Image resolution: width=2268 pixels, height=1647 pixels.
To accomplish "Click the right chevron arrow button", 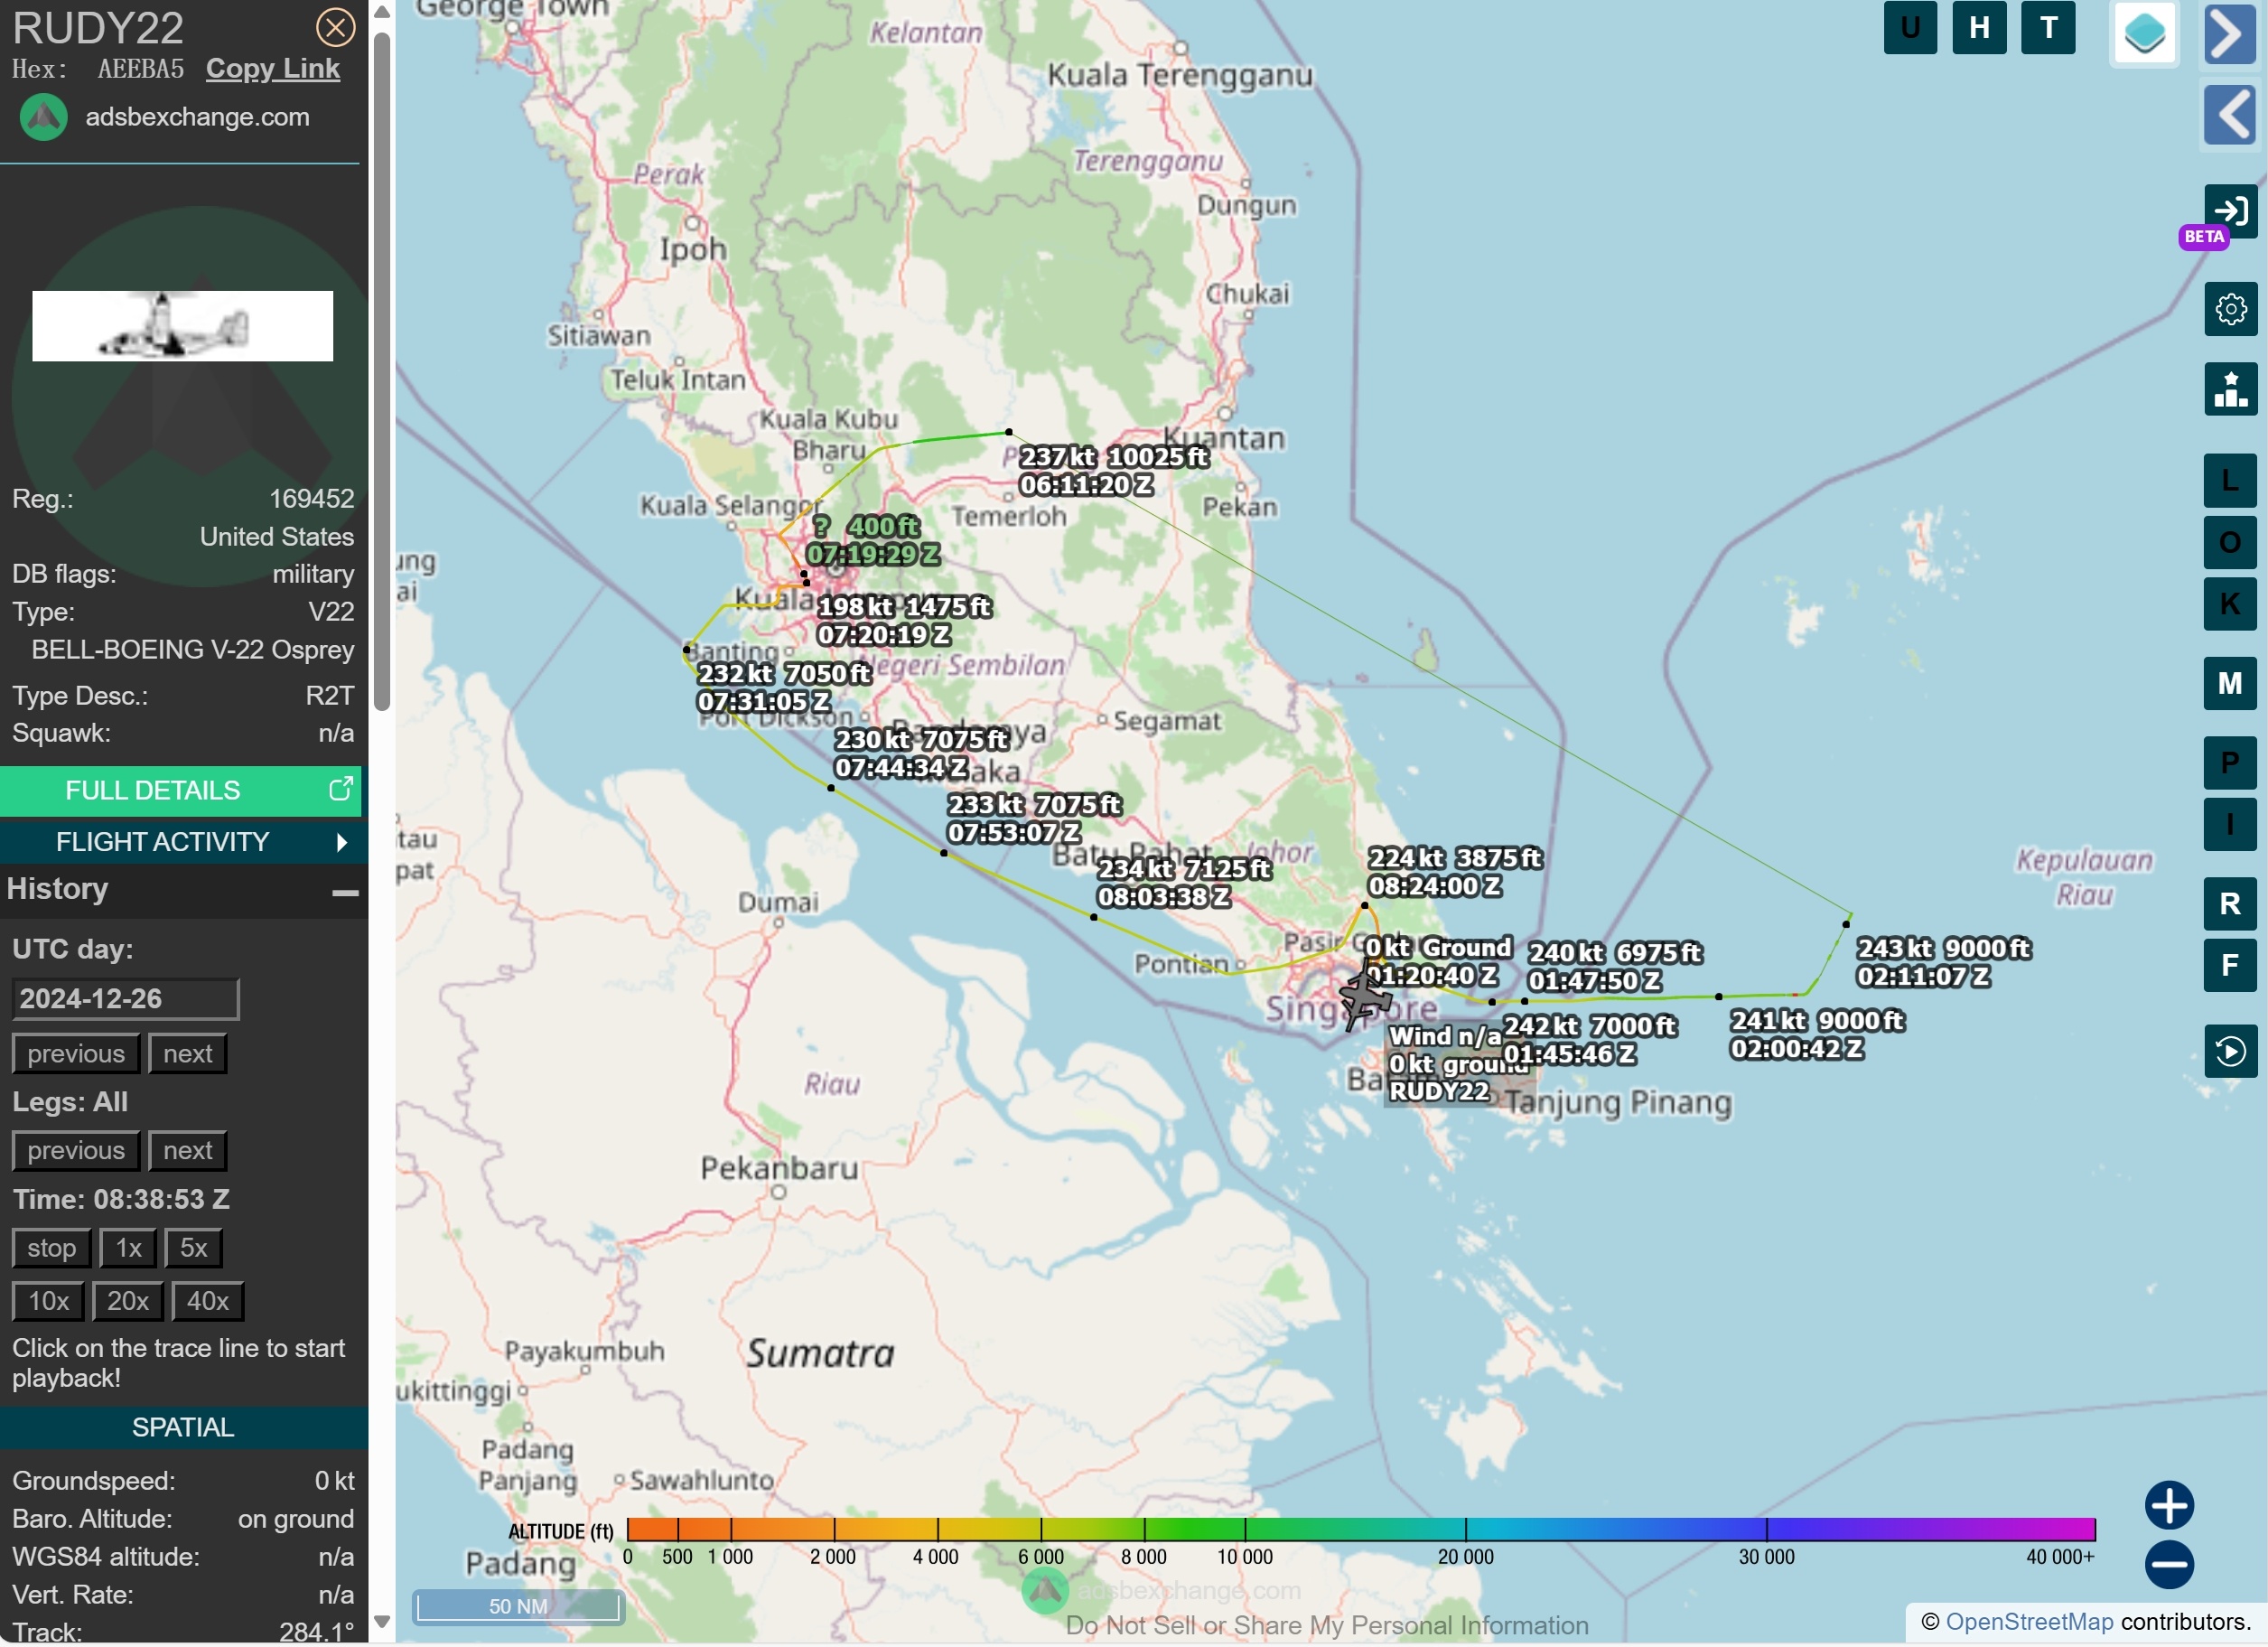I will click(2230, 33).
